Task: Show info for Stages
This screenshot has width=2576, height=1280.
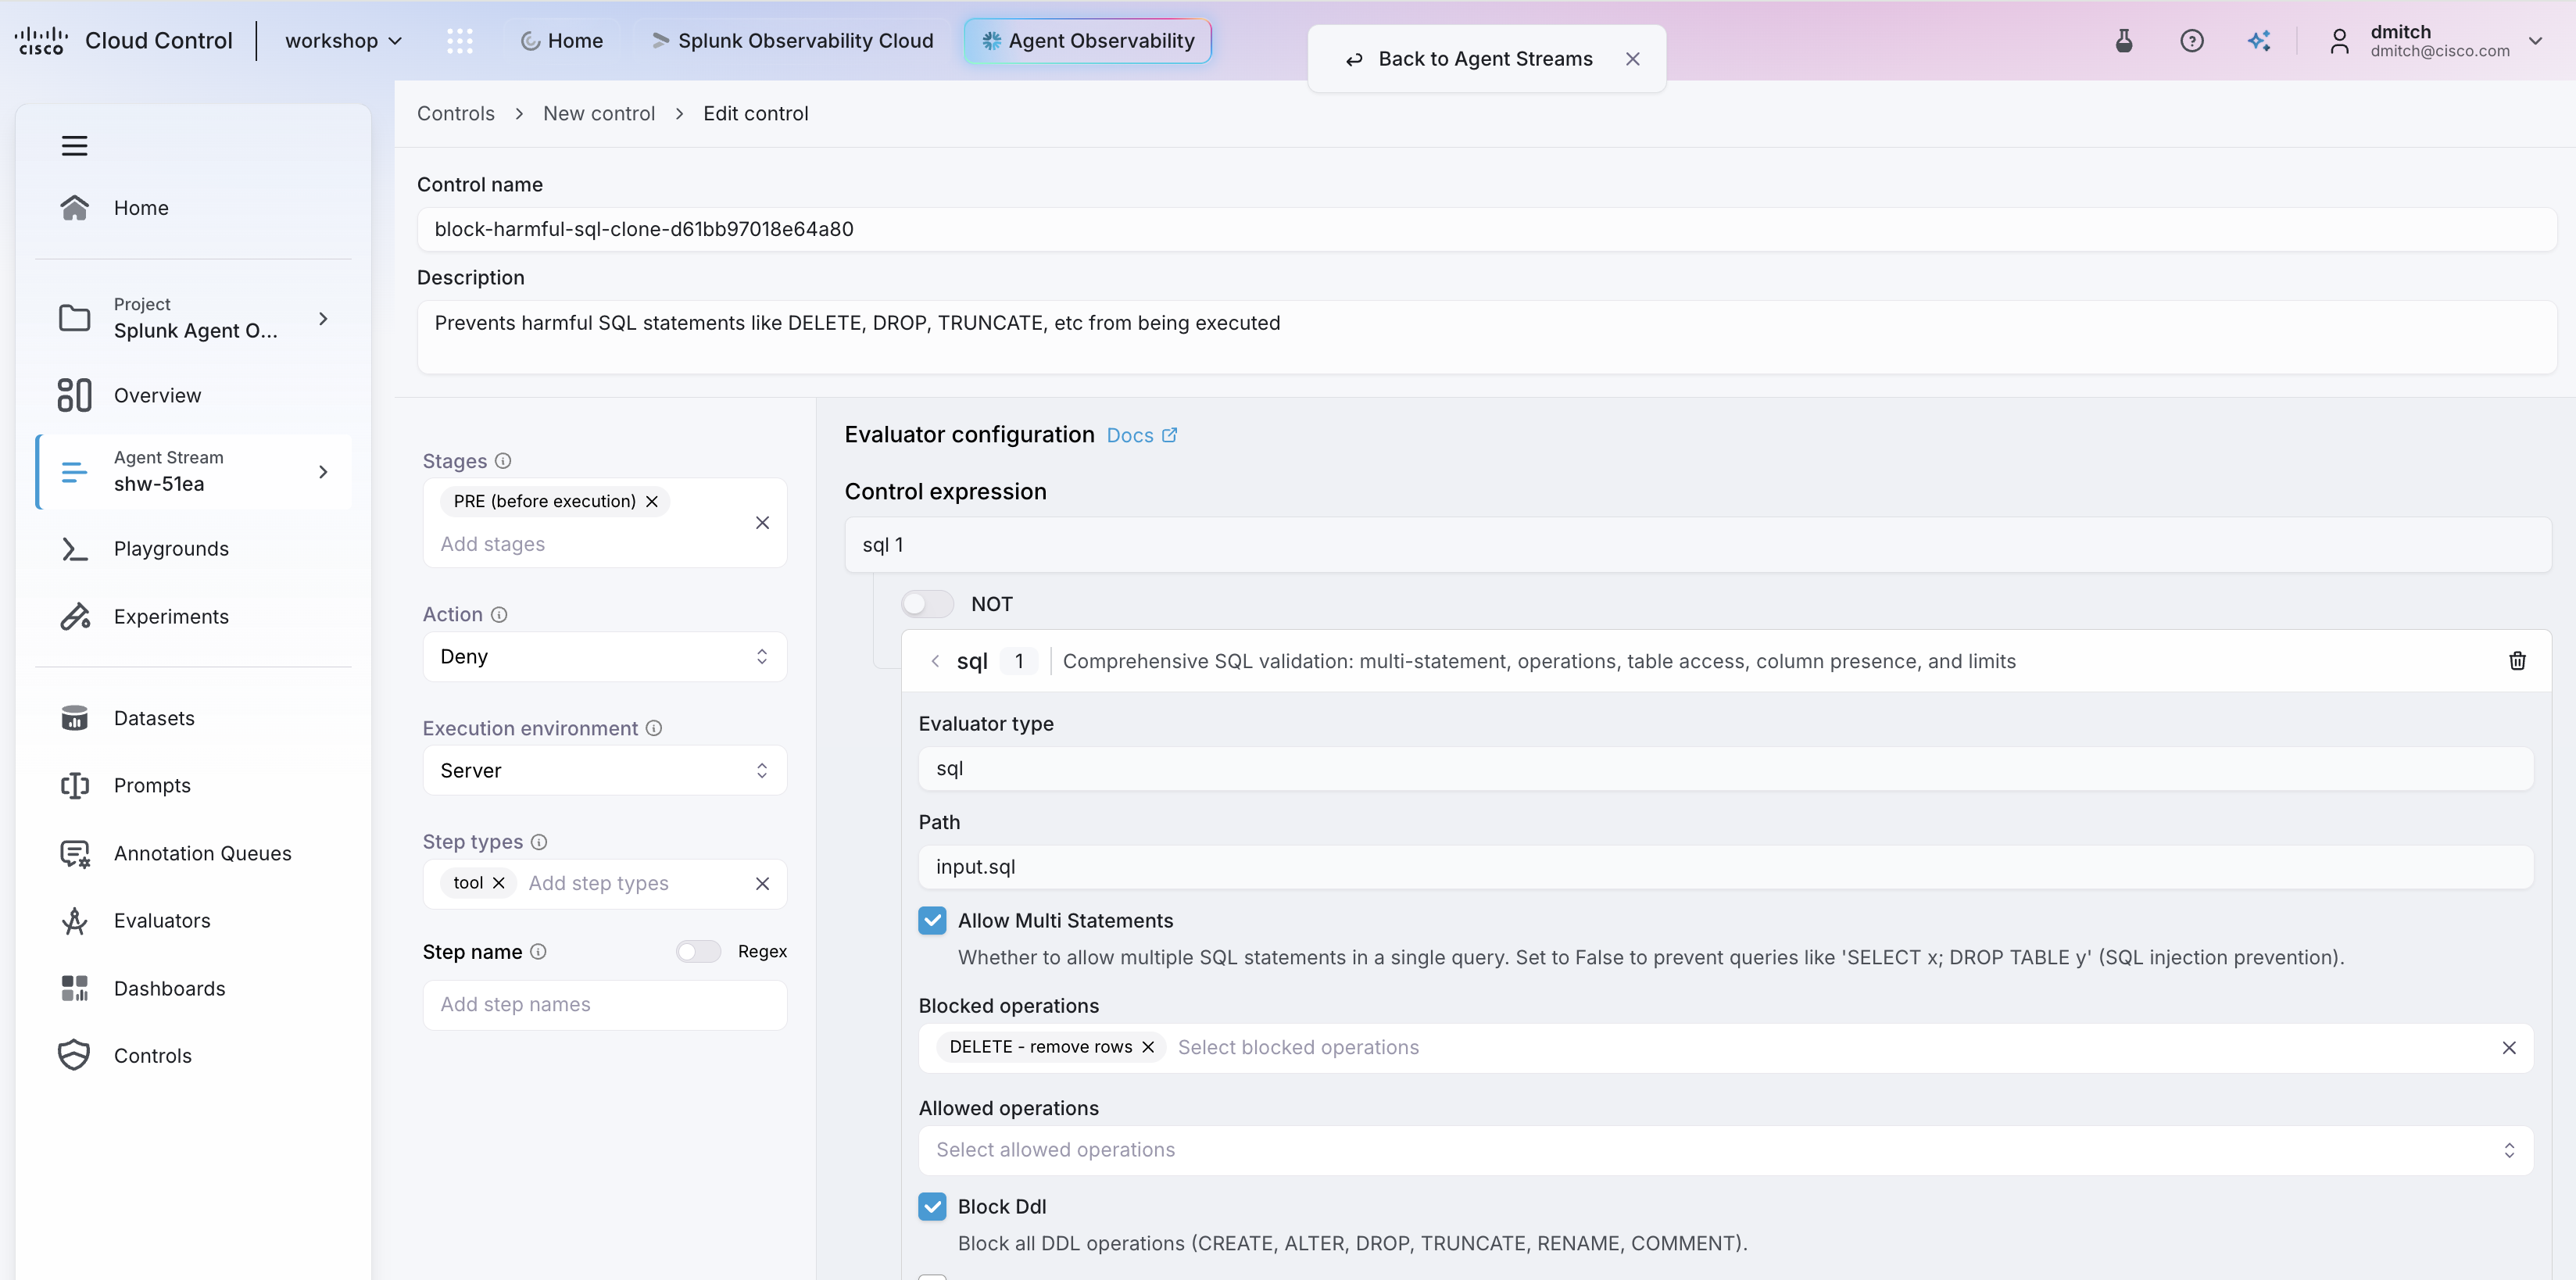Action: (503, 461)
